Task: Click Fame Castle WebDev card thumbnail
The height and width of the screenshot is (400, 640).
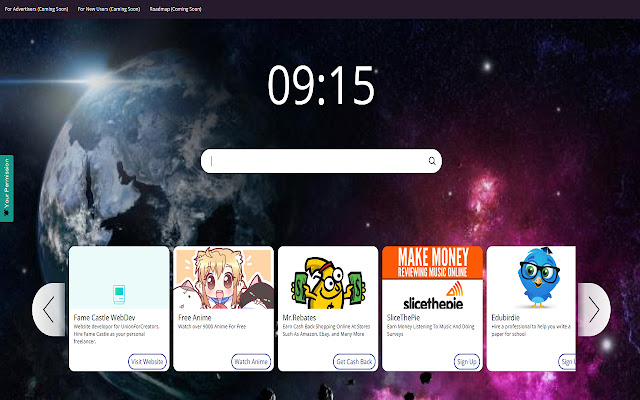Action: [x=119, y=278]
